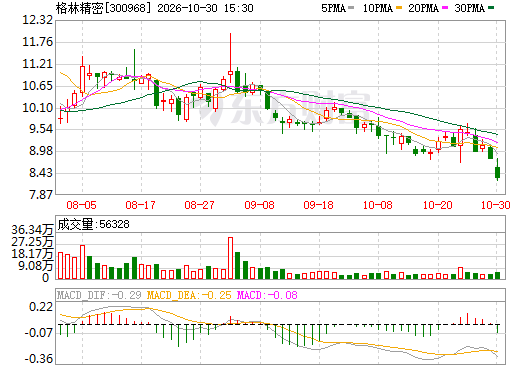Select the 10-20 date axis label

click(x=438, y=205)
